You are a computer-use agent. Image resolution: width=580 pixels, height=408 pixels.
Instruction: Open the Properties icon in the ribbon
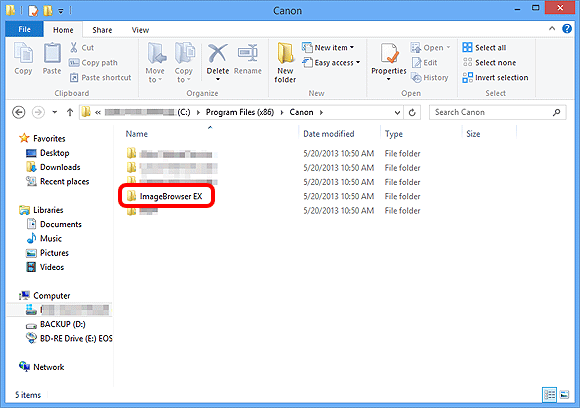[389, 54]
